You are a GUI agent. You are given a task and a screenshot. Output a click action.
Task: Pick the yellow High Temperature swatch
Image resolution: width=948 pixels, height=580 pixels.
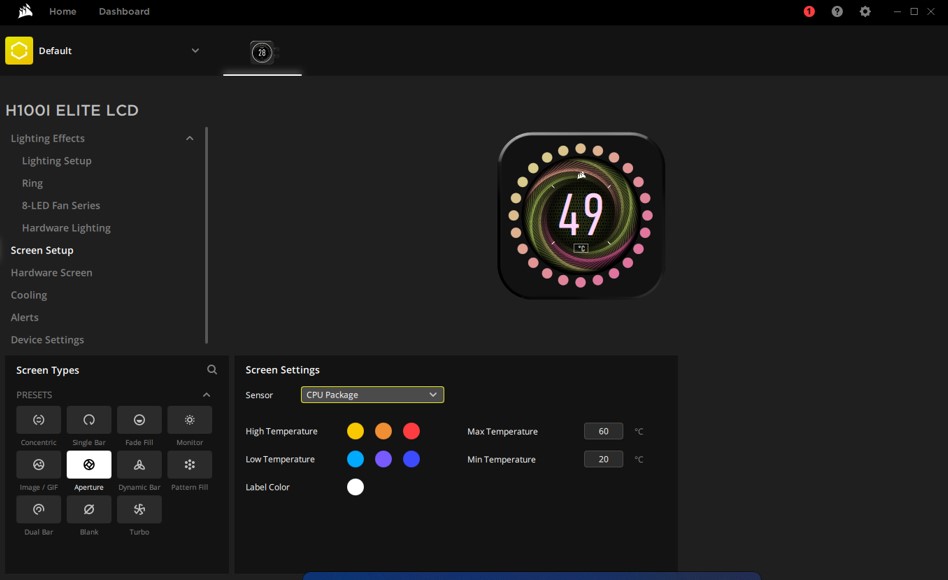point(356,431)
